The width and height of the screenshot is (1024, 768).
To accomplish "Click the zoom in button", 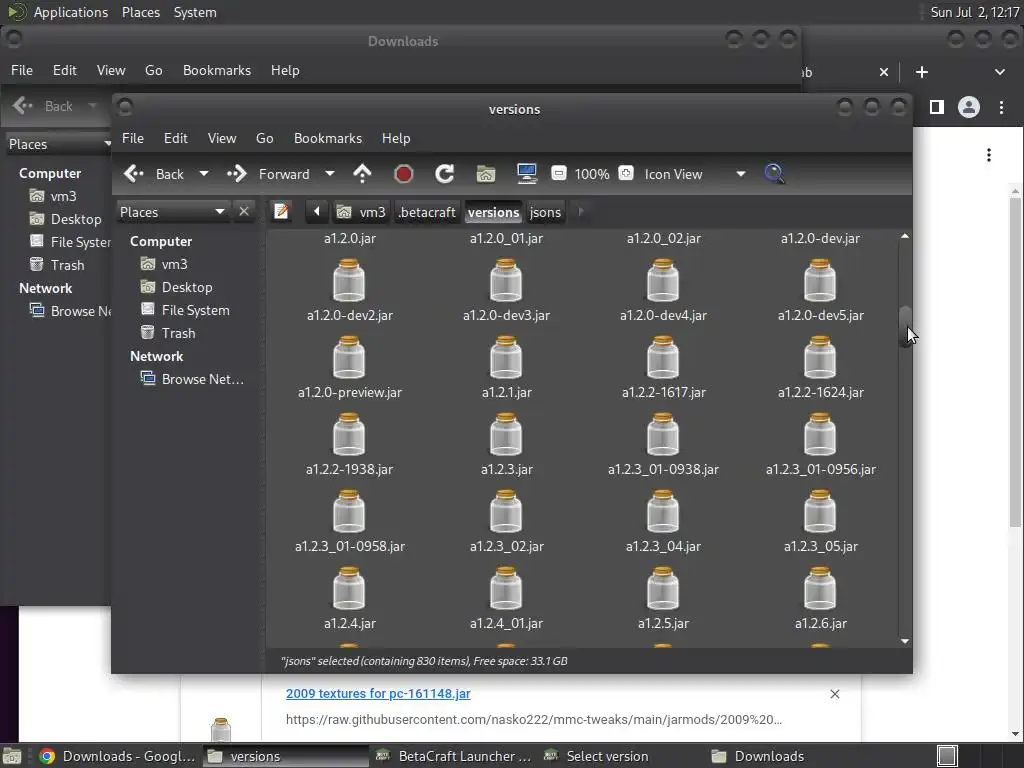I will coord(626,173).
